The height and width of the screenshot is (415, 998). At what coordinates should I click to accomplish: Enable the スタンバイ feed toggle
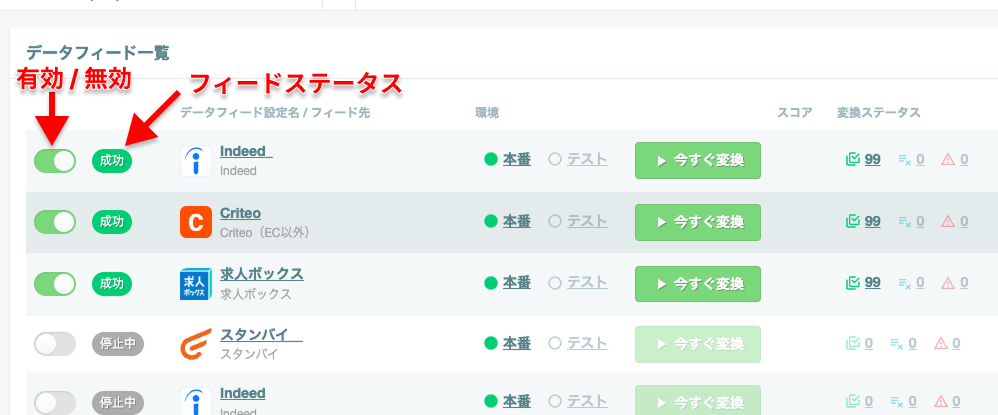[55, 344]
